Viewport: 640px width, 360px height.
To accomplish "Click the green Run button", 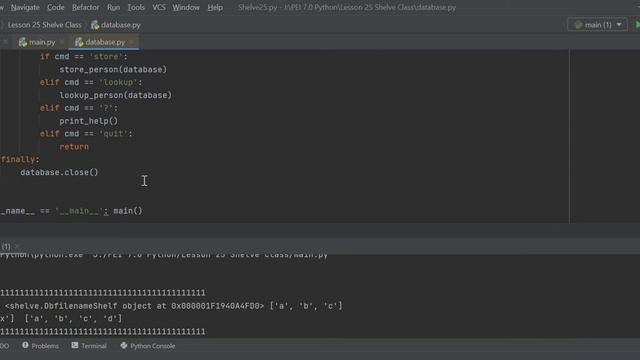I will (637, 25).
